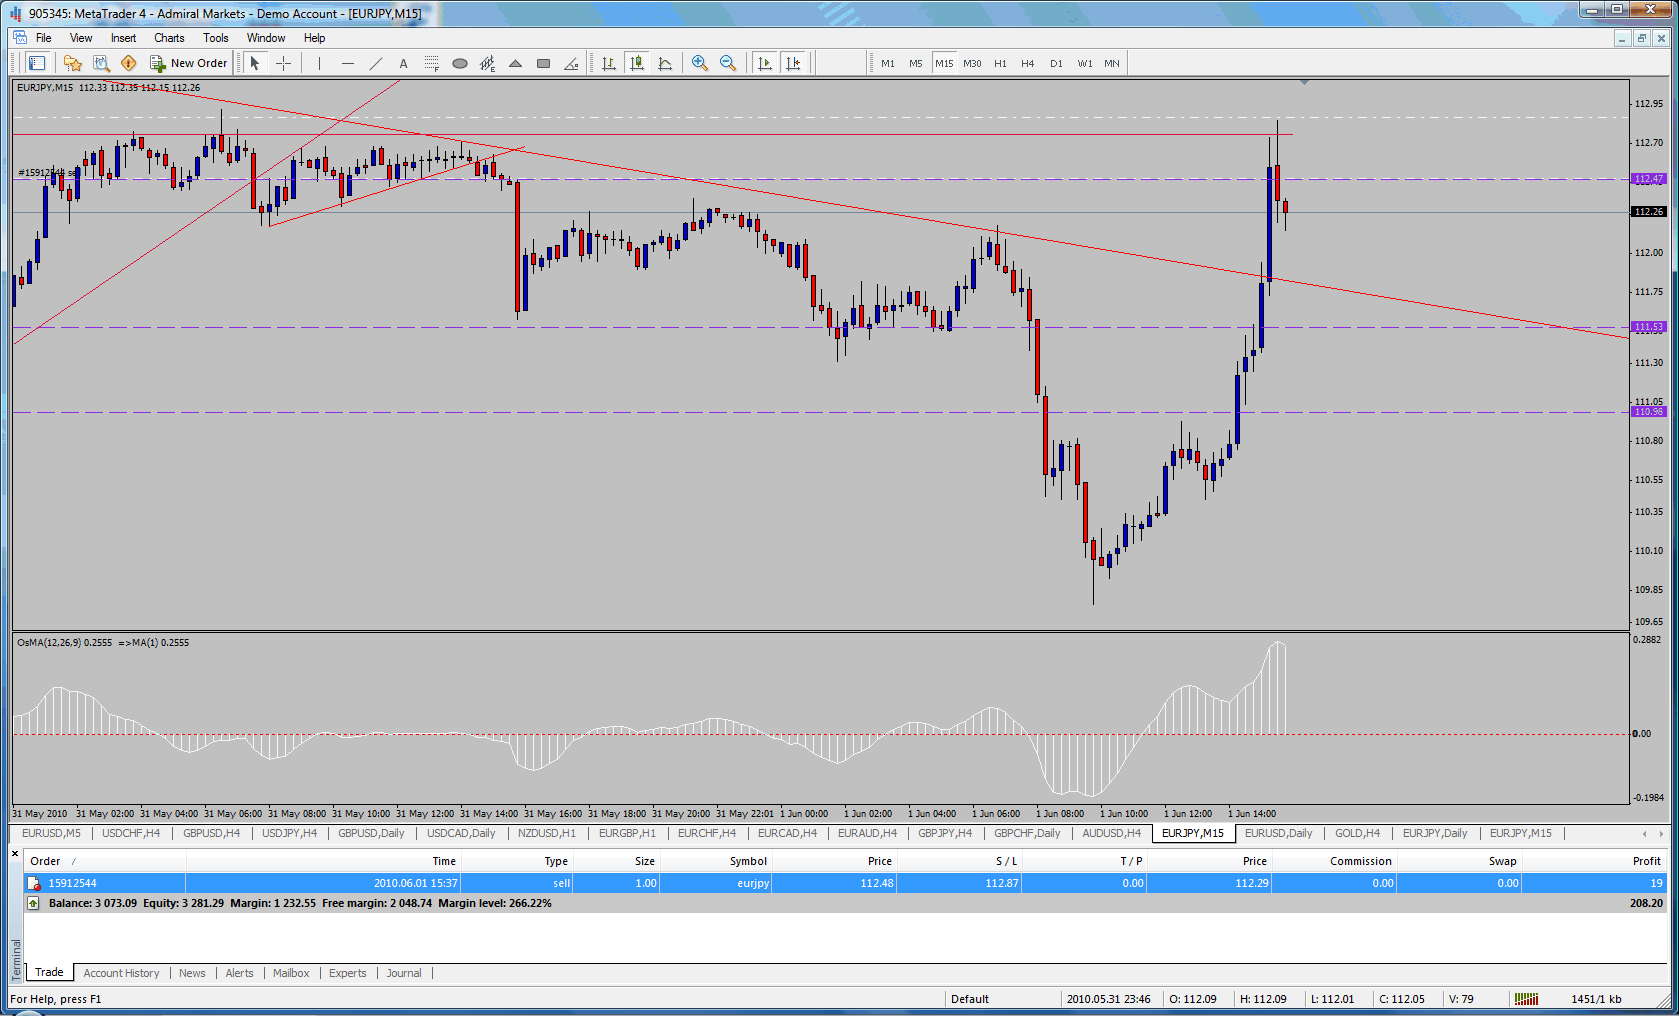The height and width of the screenshot is (1016, 1679).
Task: Open the Account History terminal tab
Action: (121, 973)
